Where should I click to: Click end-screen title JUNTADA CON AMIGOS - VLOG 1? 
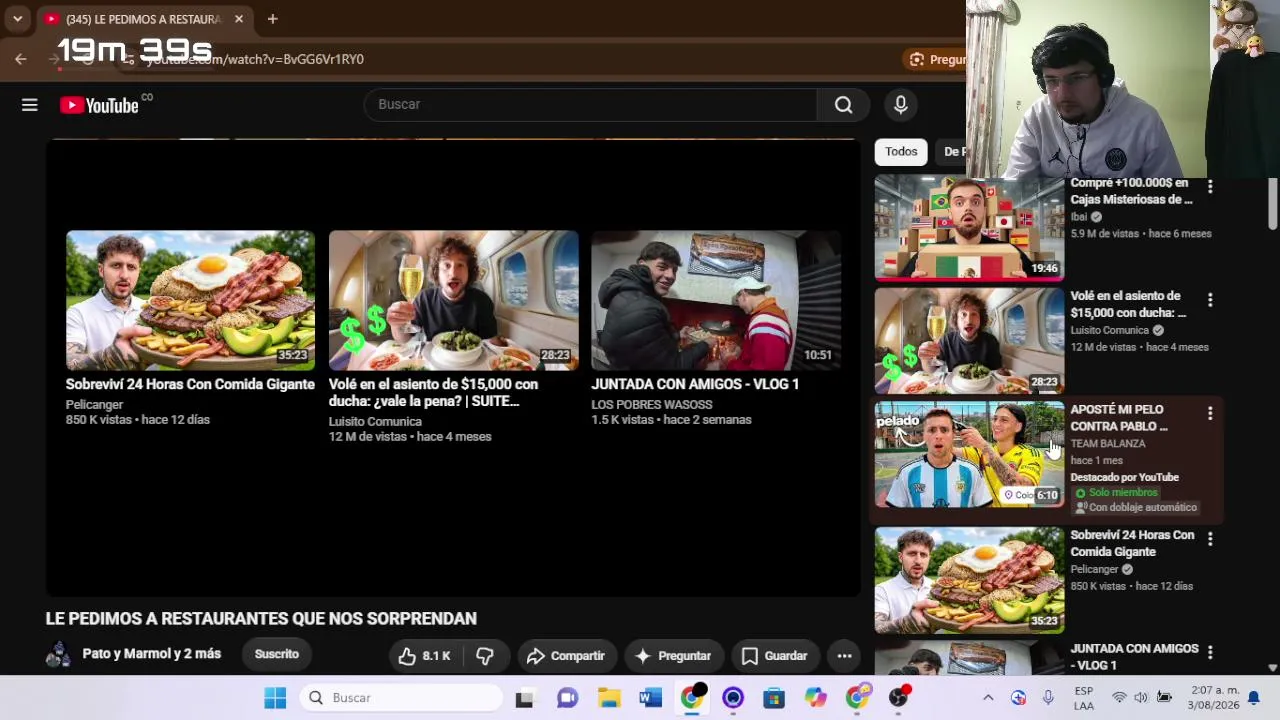coord(695,384)
